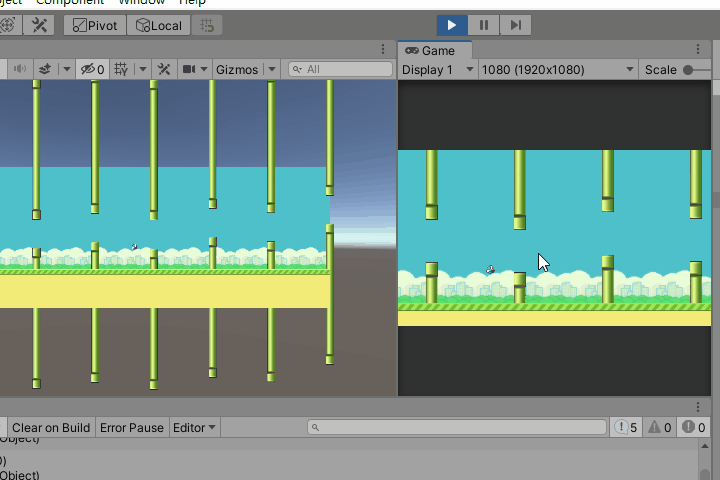Click the bird in the Game view
720x480 pixels.
(490, 269)
